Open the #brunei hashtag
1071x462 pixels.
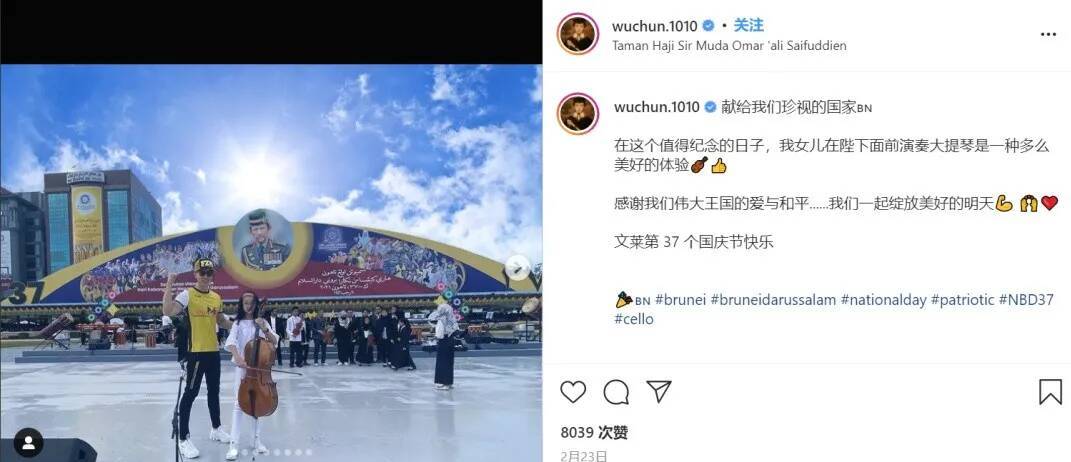680,300
